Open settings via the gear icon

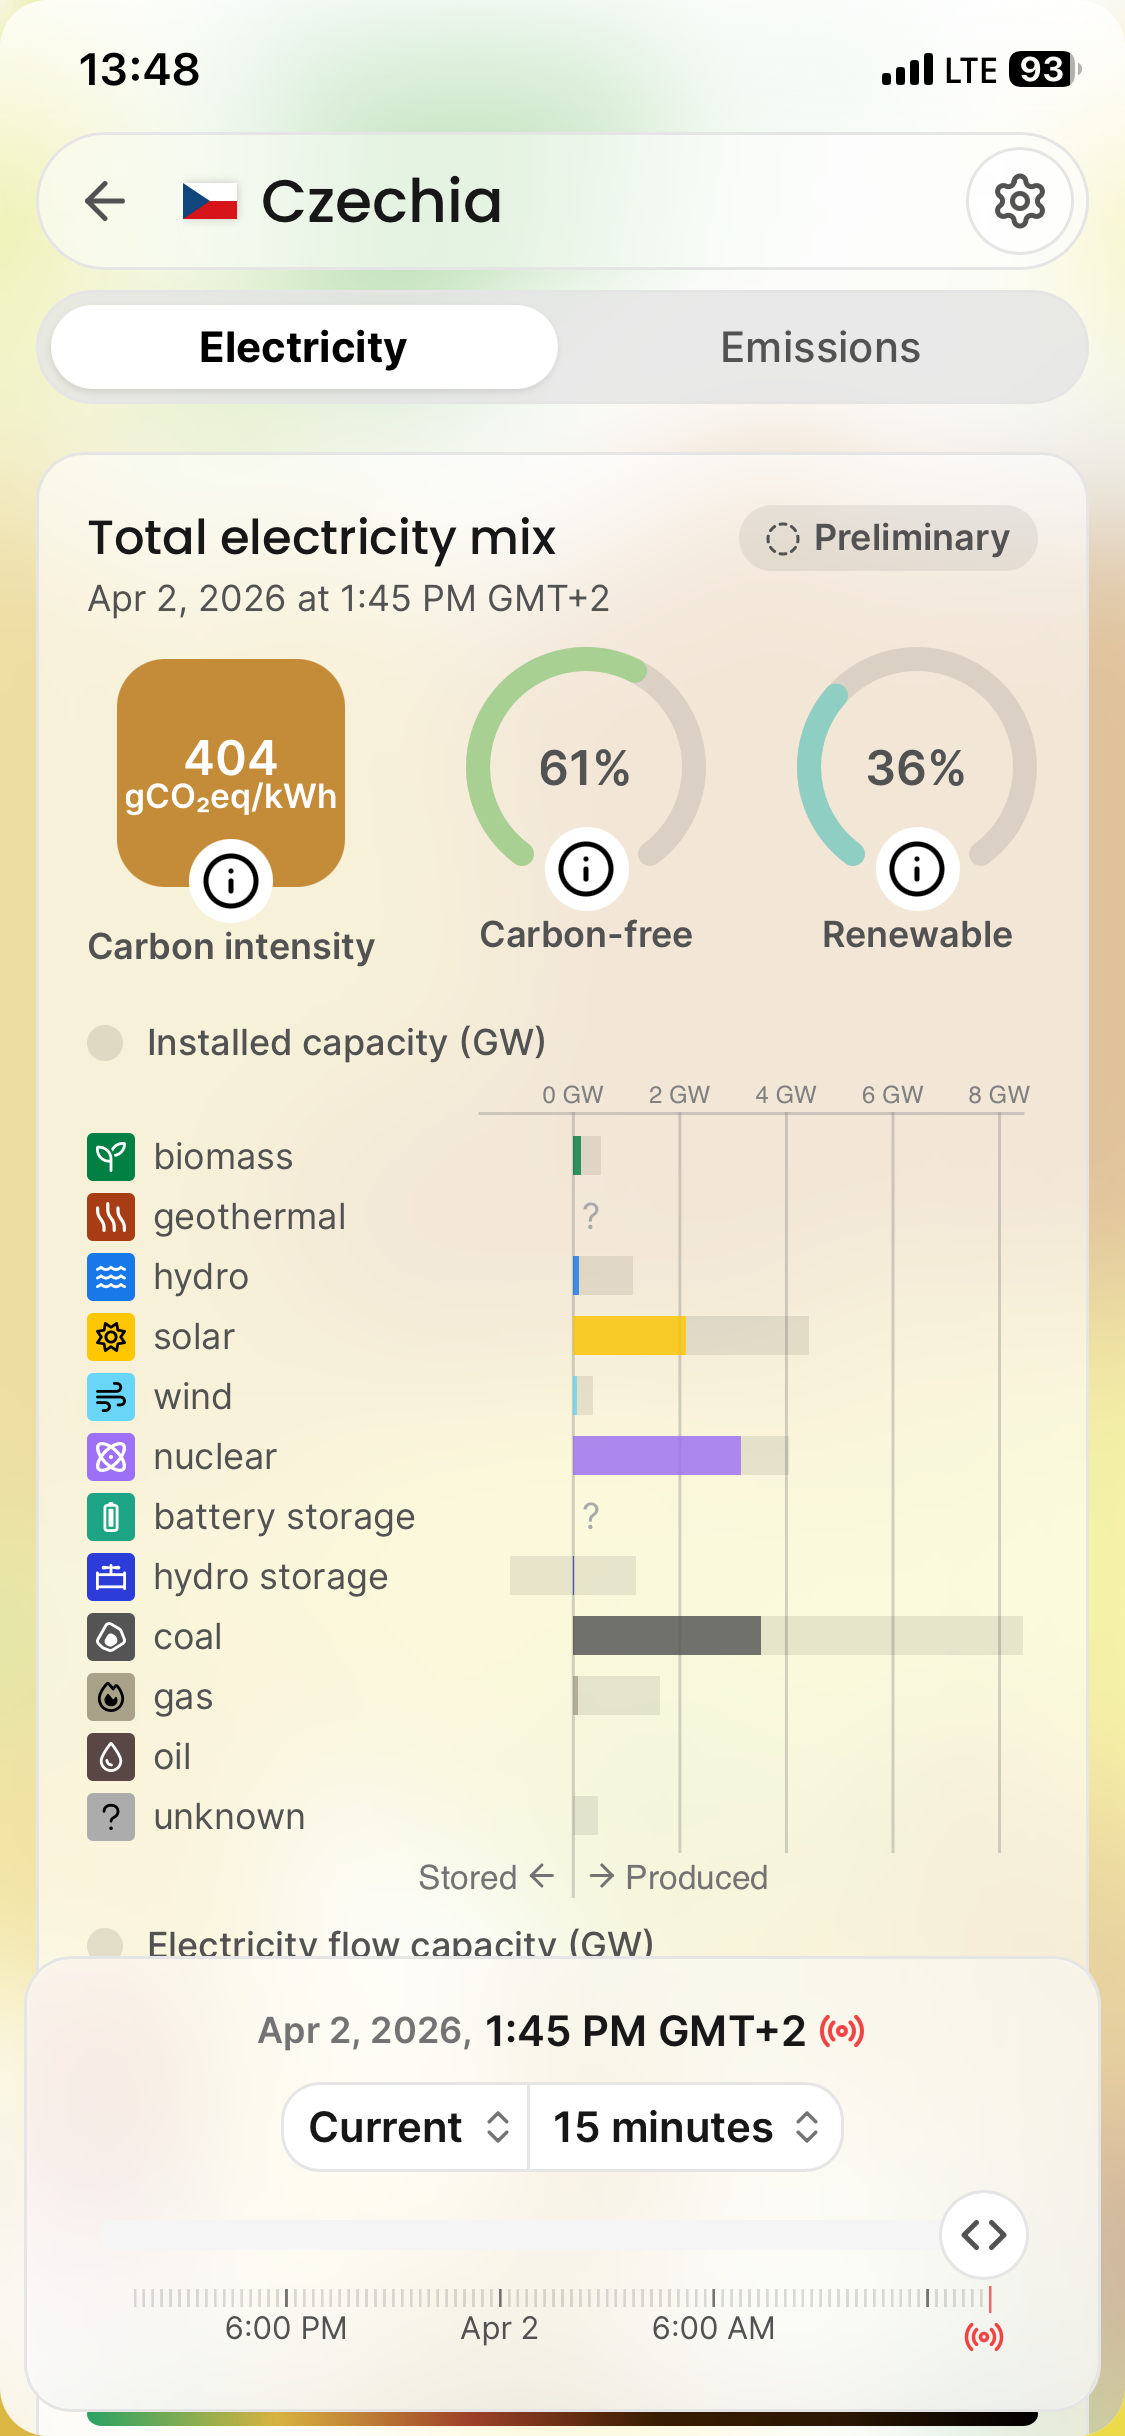(x=1019, y=201)
